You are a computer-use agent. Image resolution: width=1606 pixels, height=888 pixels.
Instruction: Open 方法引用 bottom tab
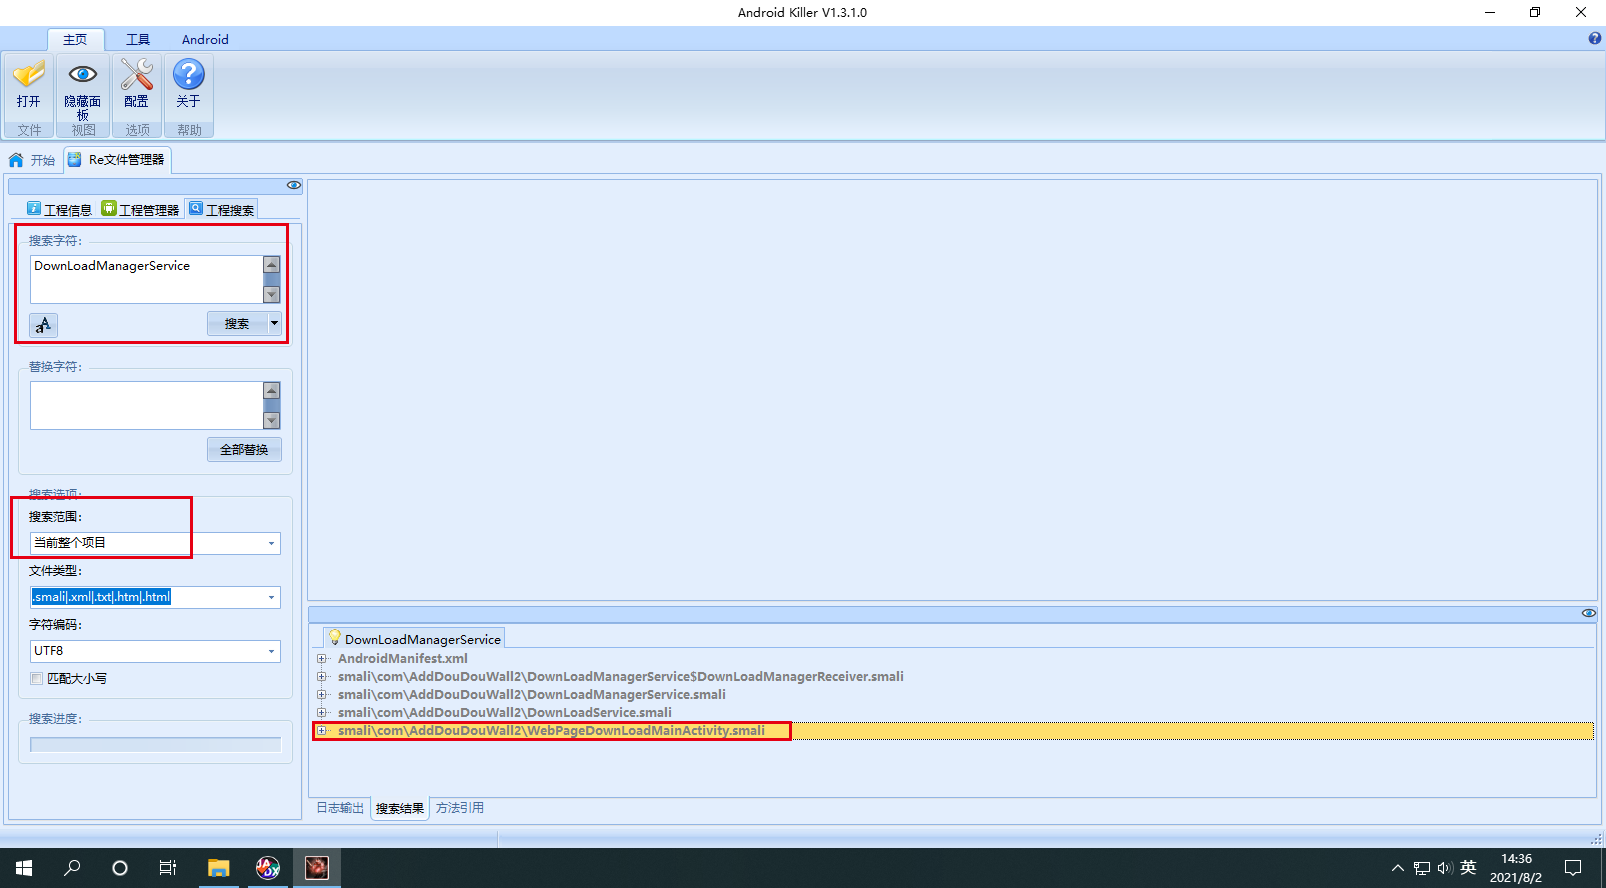[460, 808]
